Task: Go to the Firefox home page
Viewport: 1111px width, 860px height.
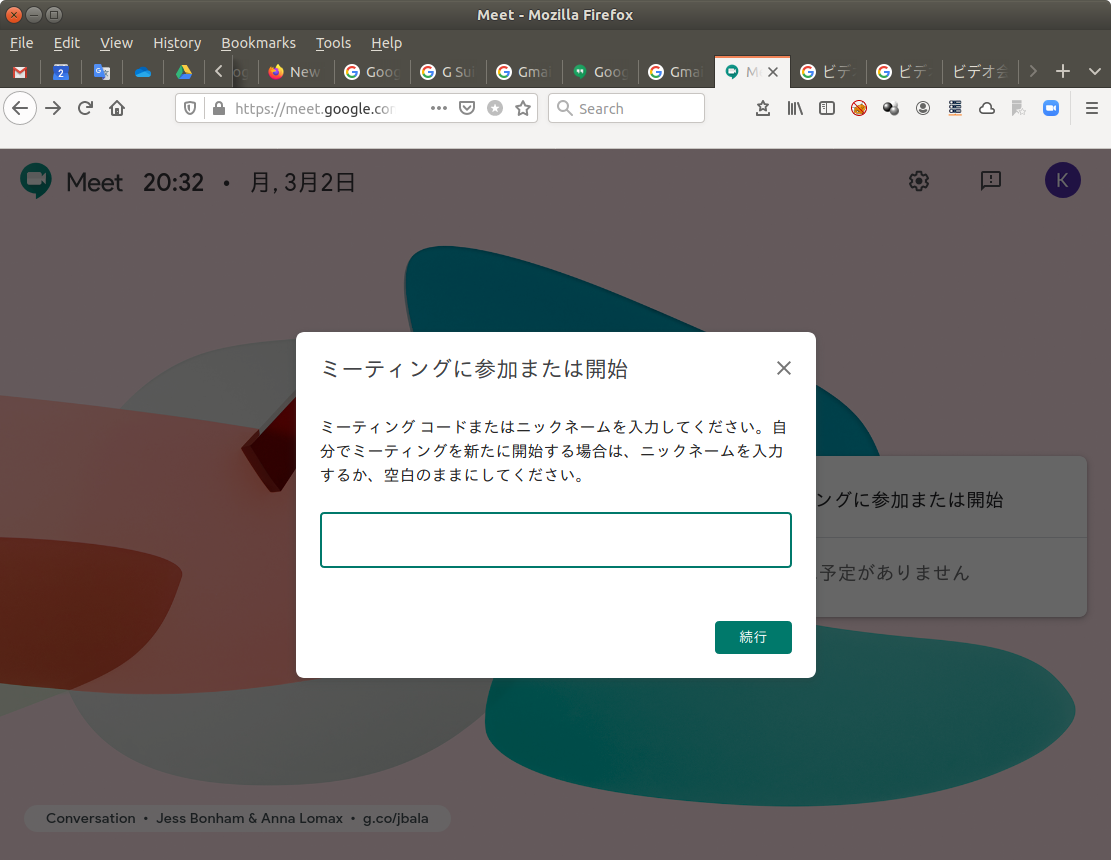Action: click(x=117, y=108)
